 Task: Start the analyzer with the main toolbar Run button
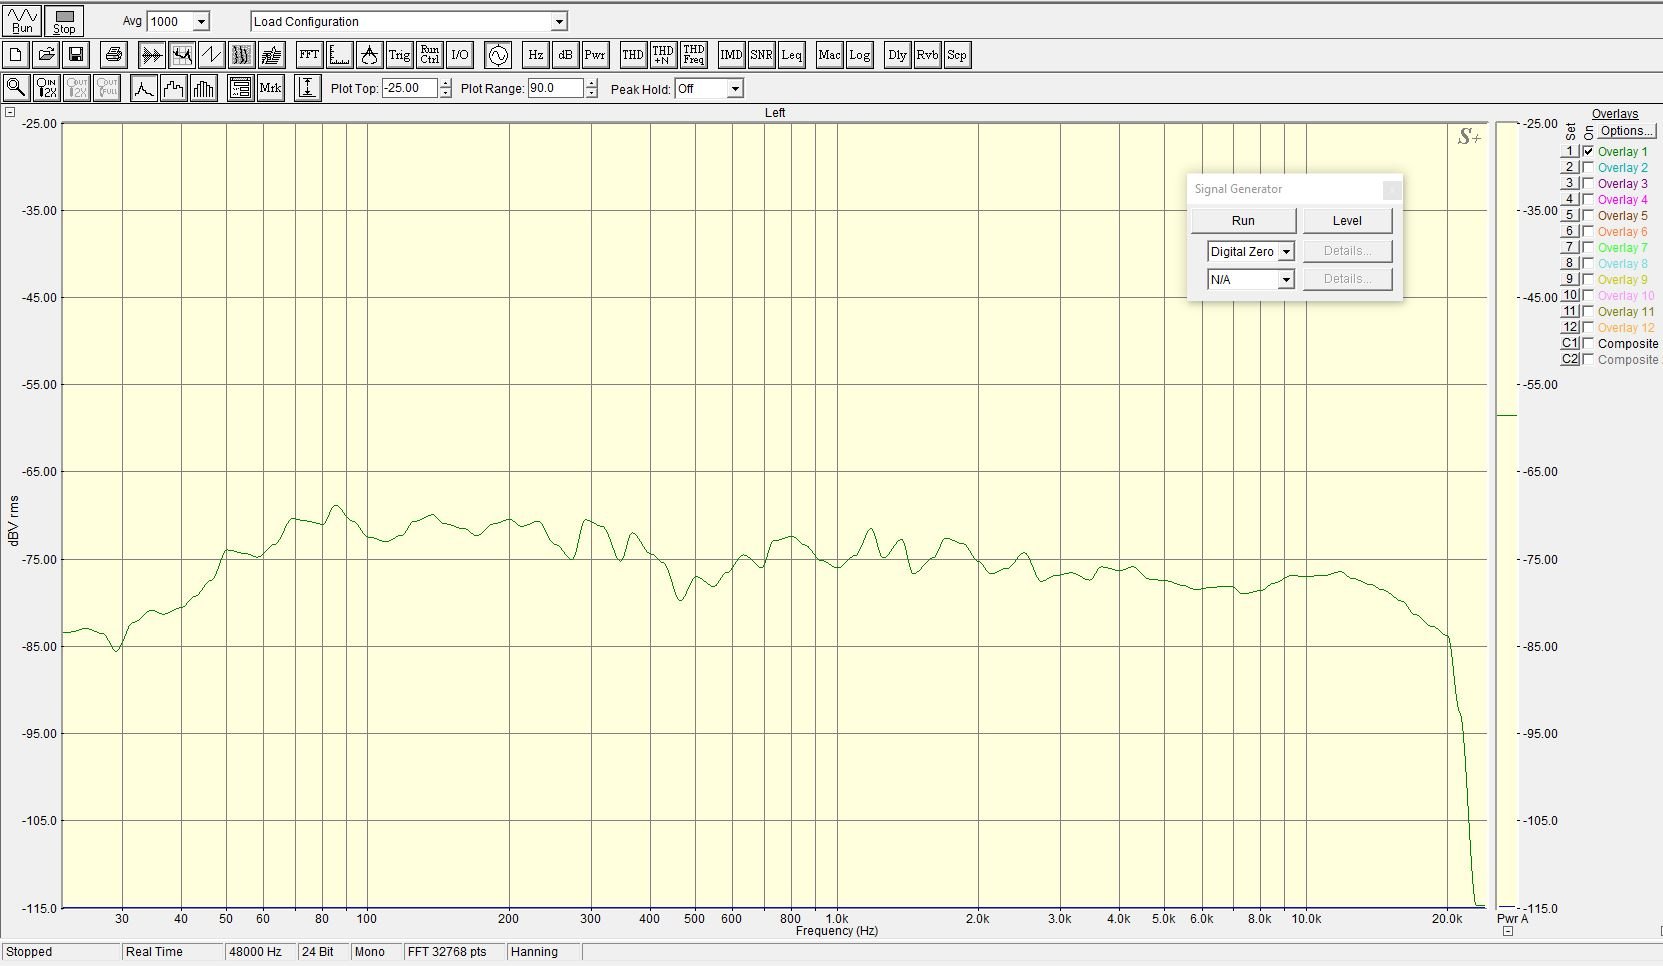(22, 21)
